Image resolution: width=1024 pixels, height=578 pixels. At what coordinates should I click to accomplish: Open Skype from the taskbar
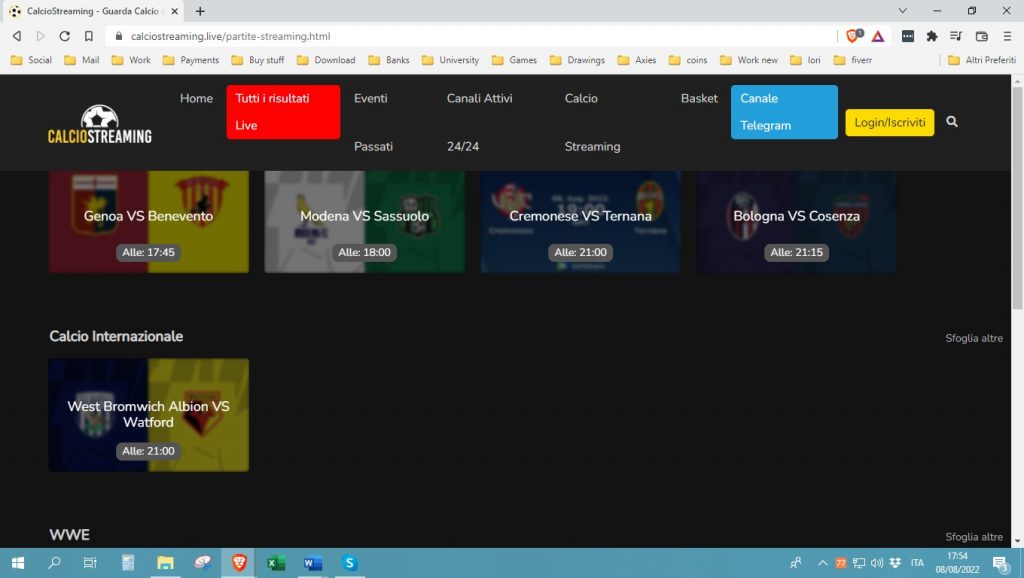click(349, 564)
